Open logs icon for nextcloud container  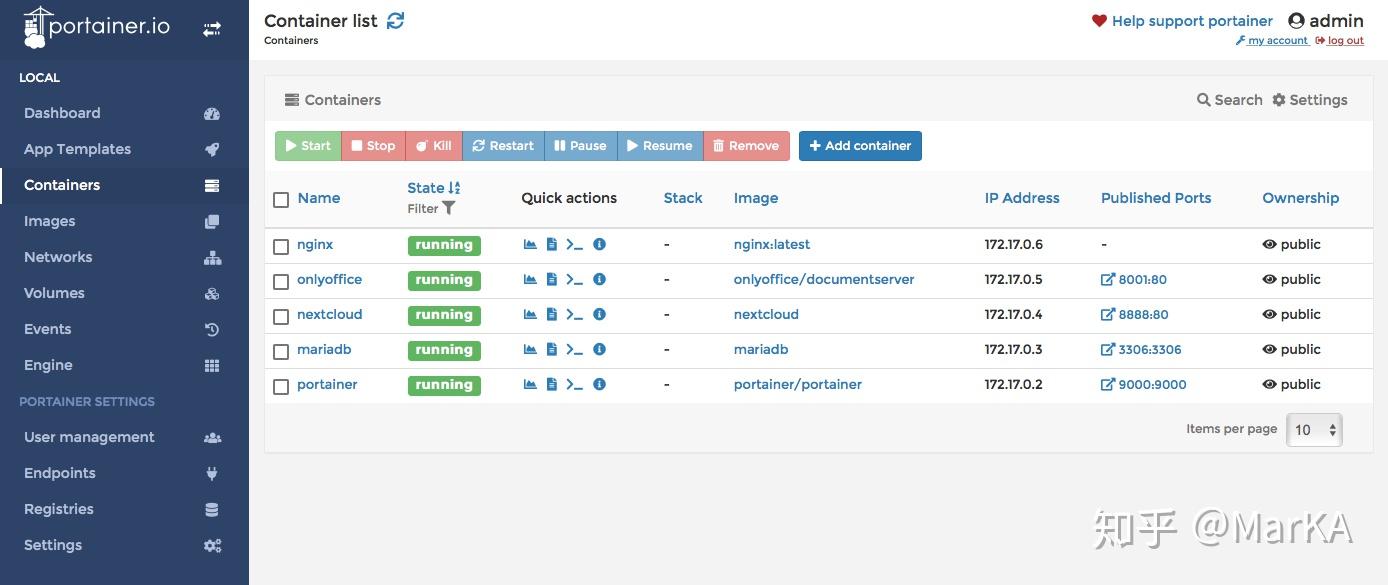(552, 314)
